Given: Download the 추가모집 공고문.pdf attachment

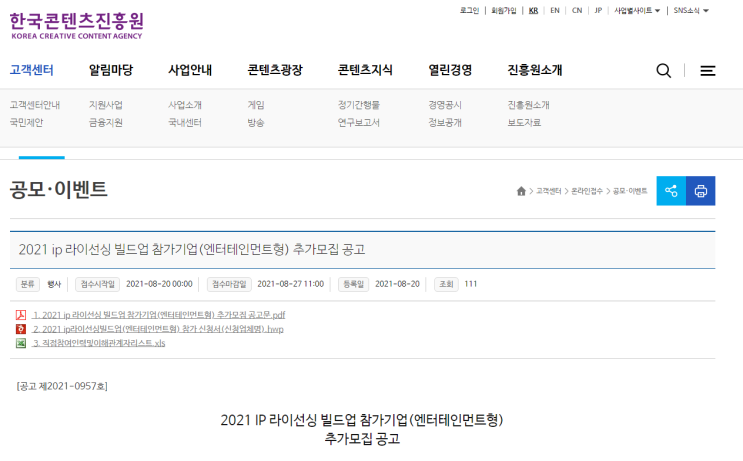Looking at the screenshot, I should [x=159, y=315].
